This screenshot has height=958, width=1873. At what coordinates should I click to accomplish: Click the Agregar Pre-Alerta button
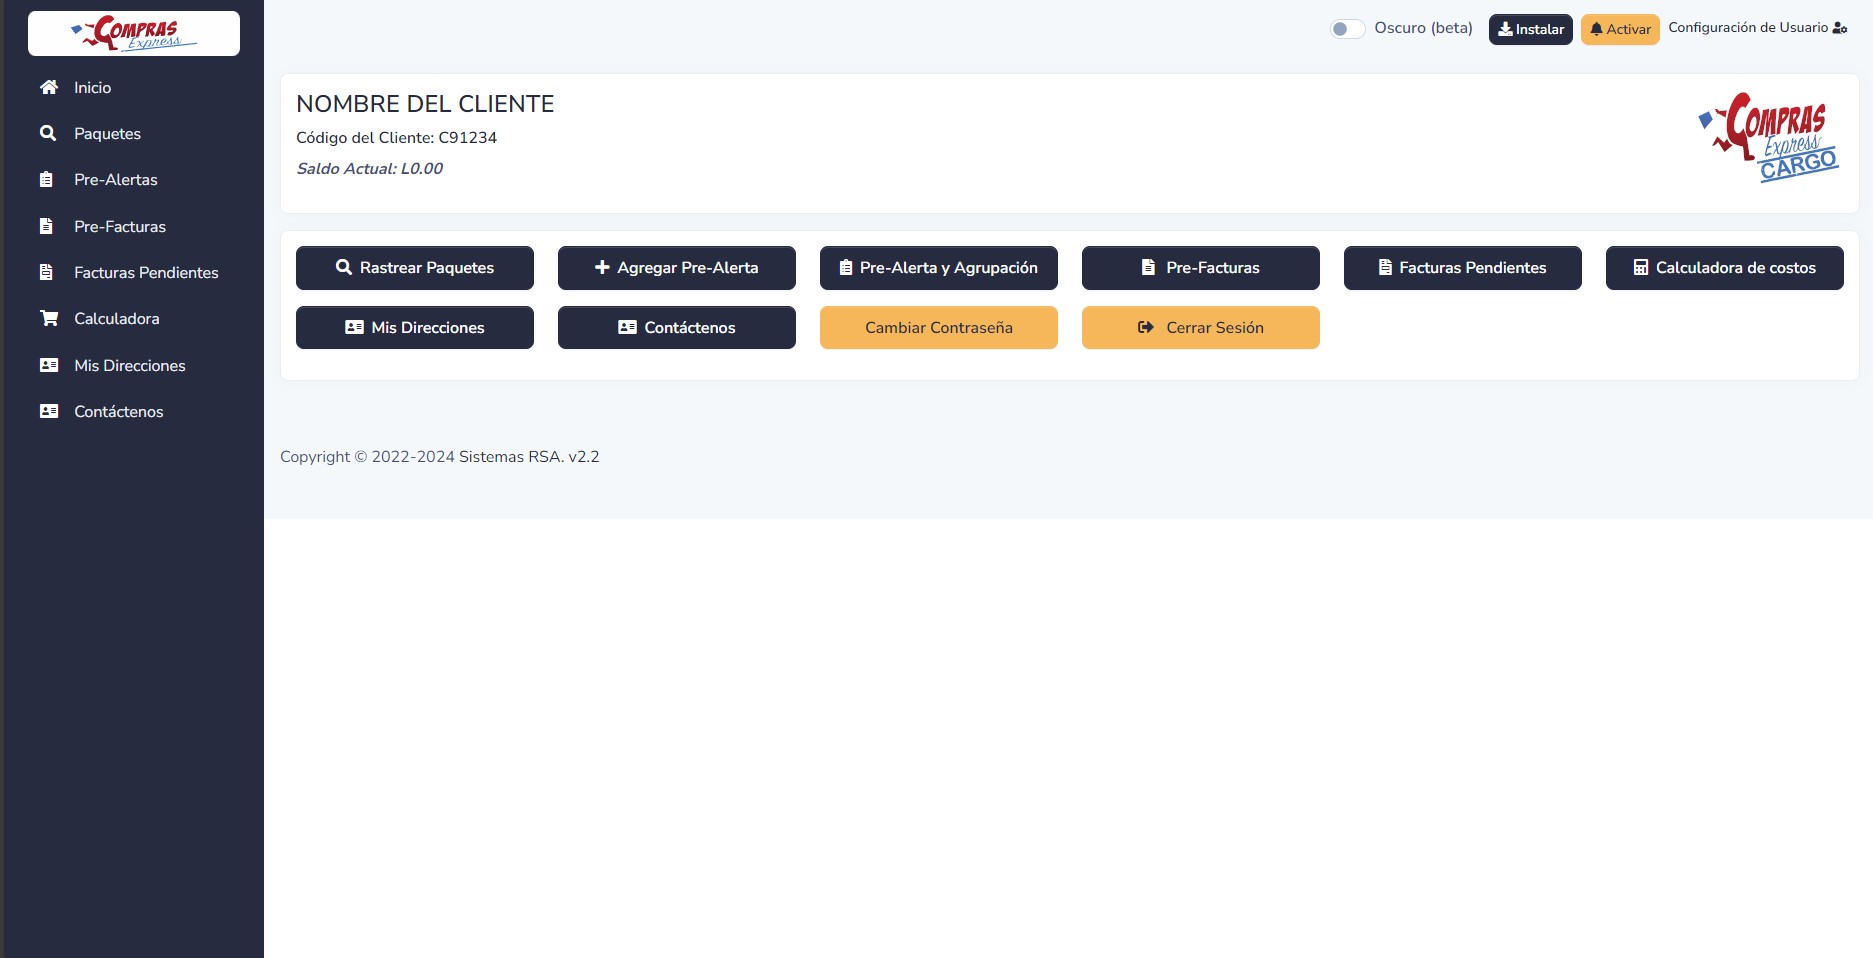click(676, 268)
